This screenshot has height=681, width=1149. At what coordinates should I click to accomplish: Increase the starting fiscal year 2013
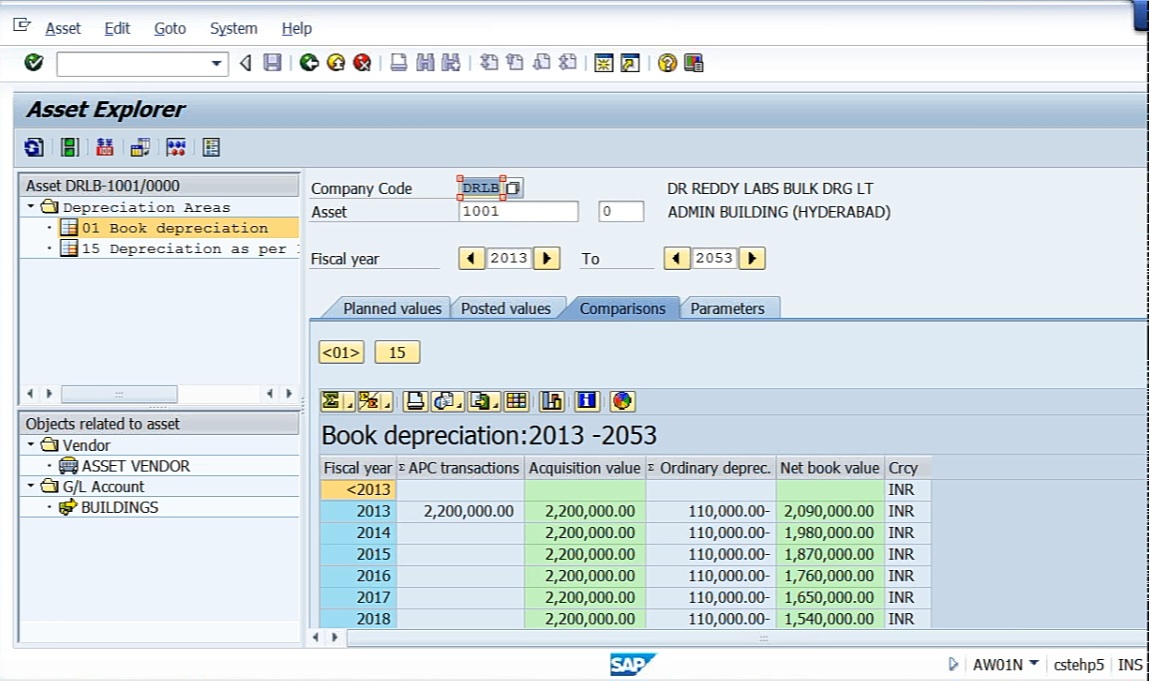coord(547,258)
